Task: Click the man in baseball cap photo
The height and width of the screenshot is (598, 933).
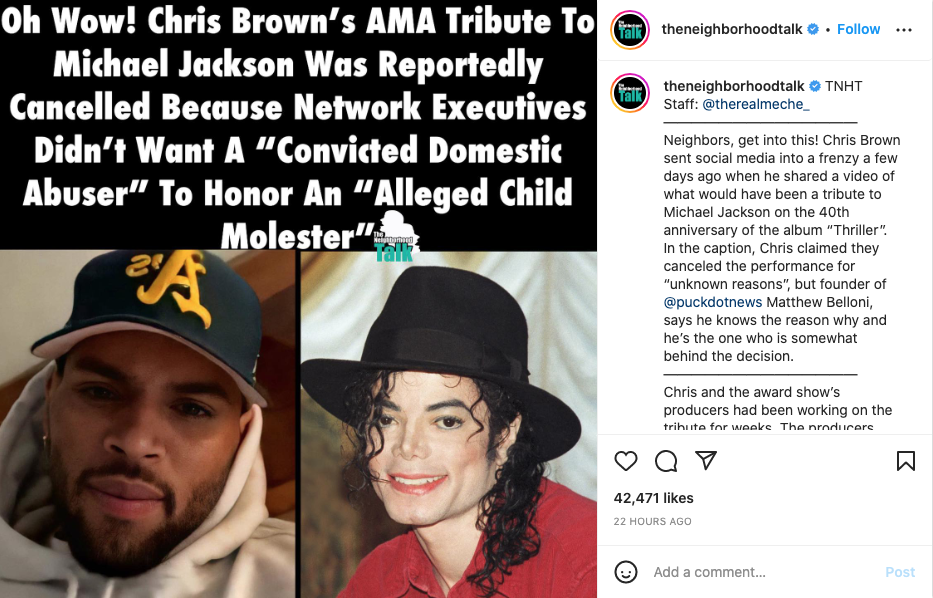Action: click(x=148, y=424)
